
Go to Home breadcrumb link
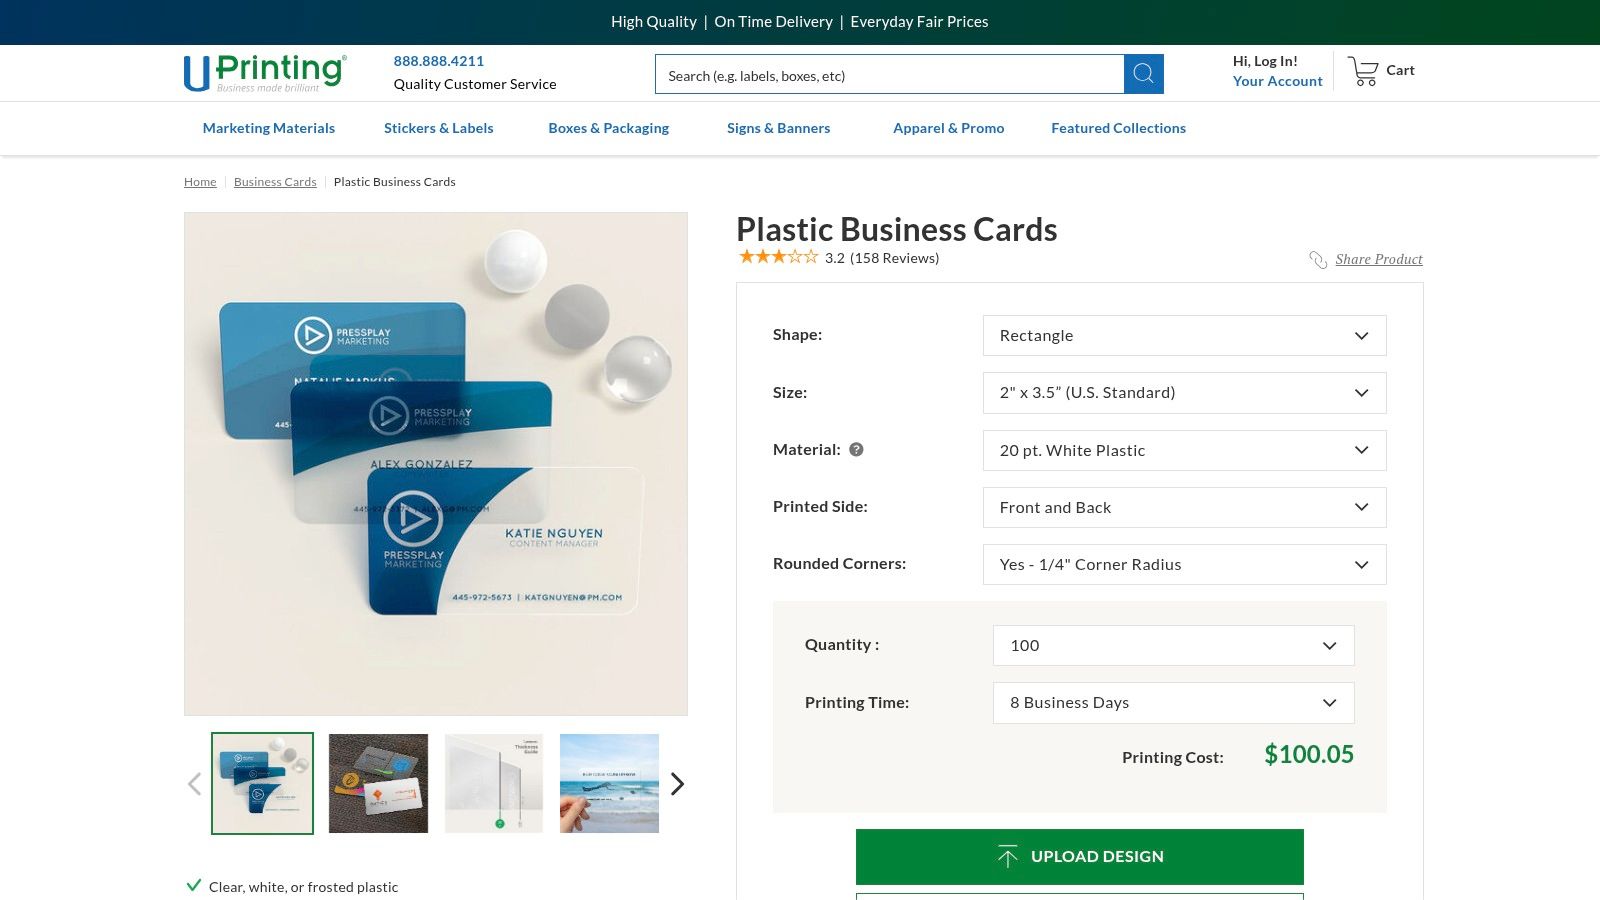[x=200, y=182]
